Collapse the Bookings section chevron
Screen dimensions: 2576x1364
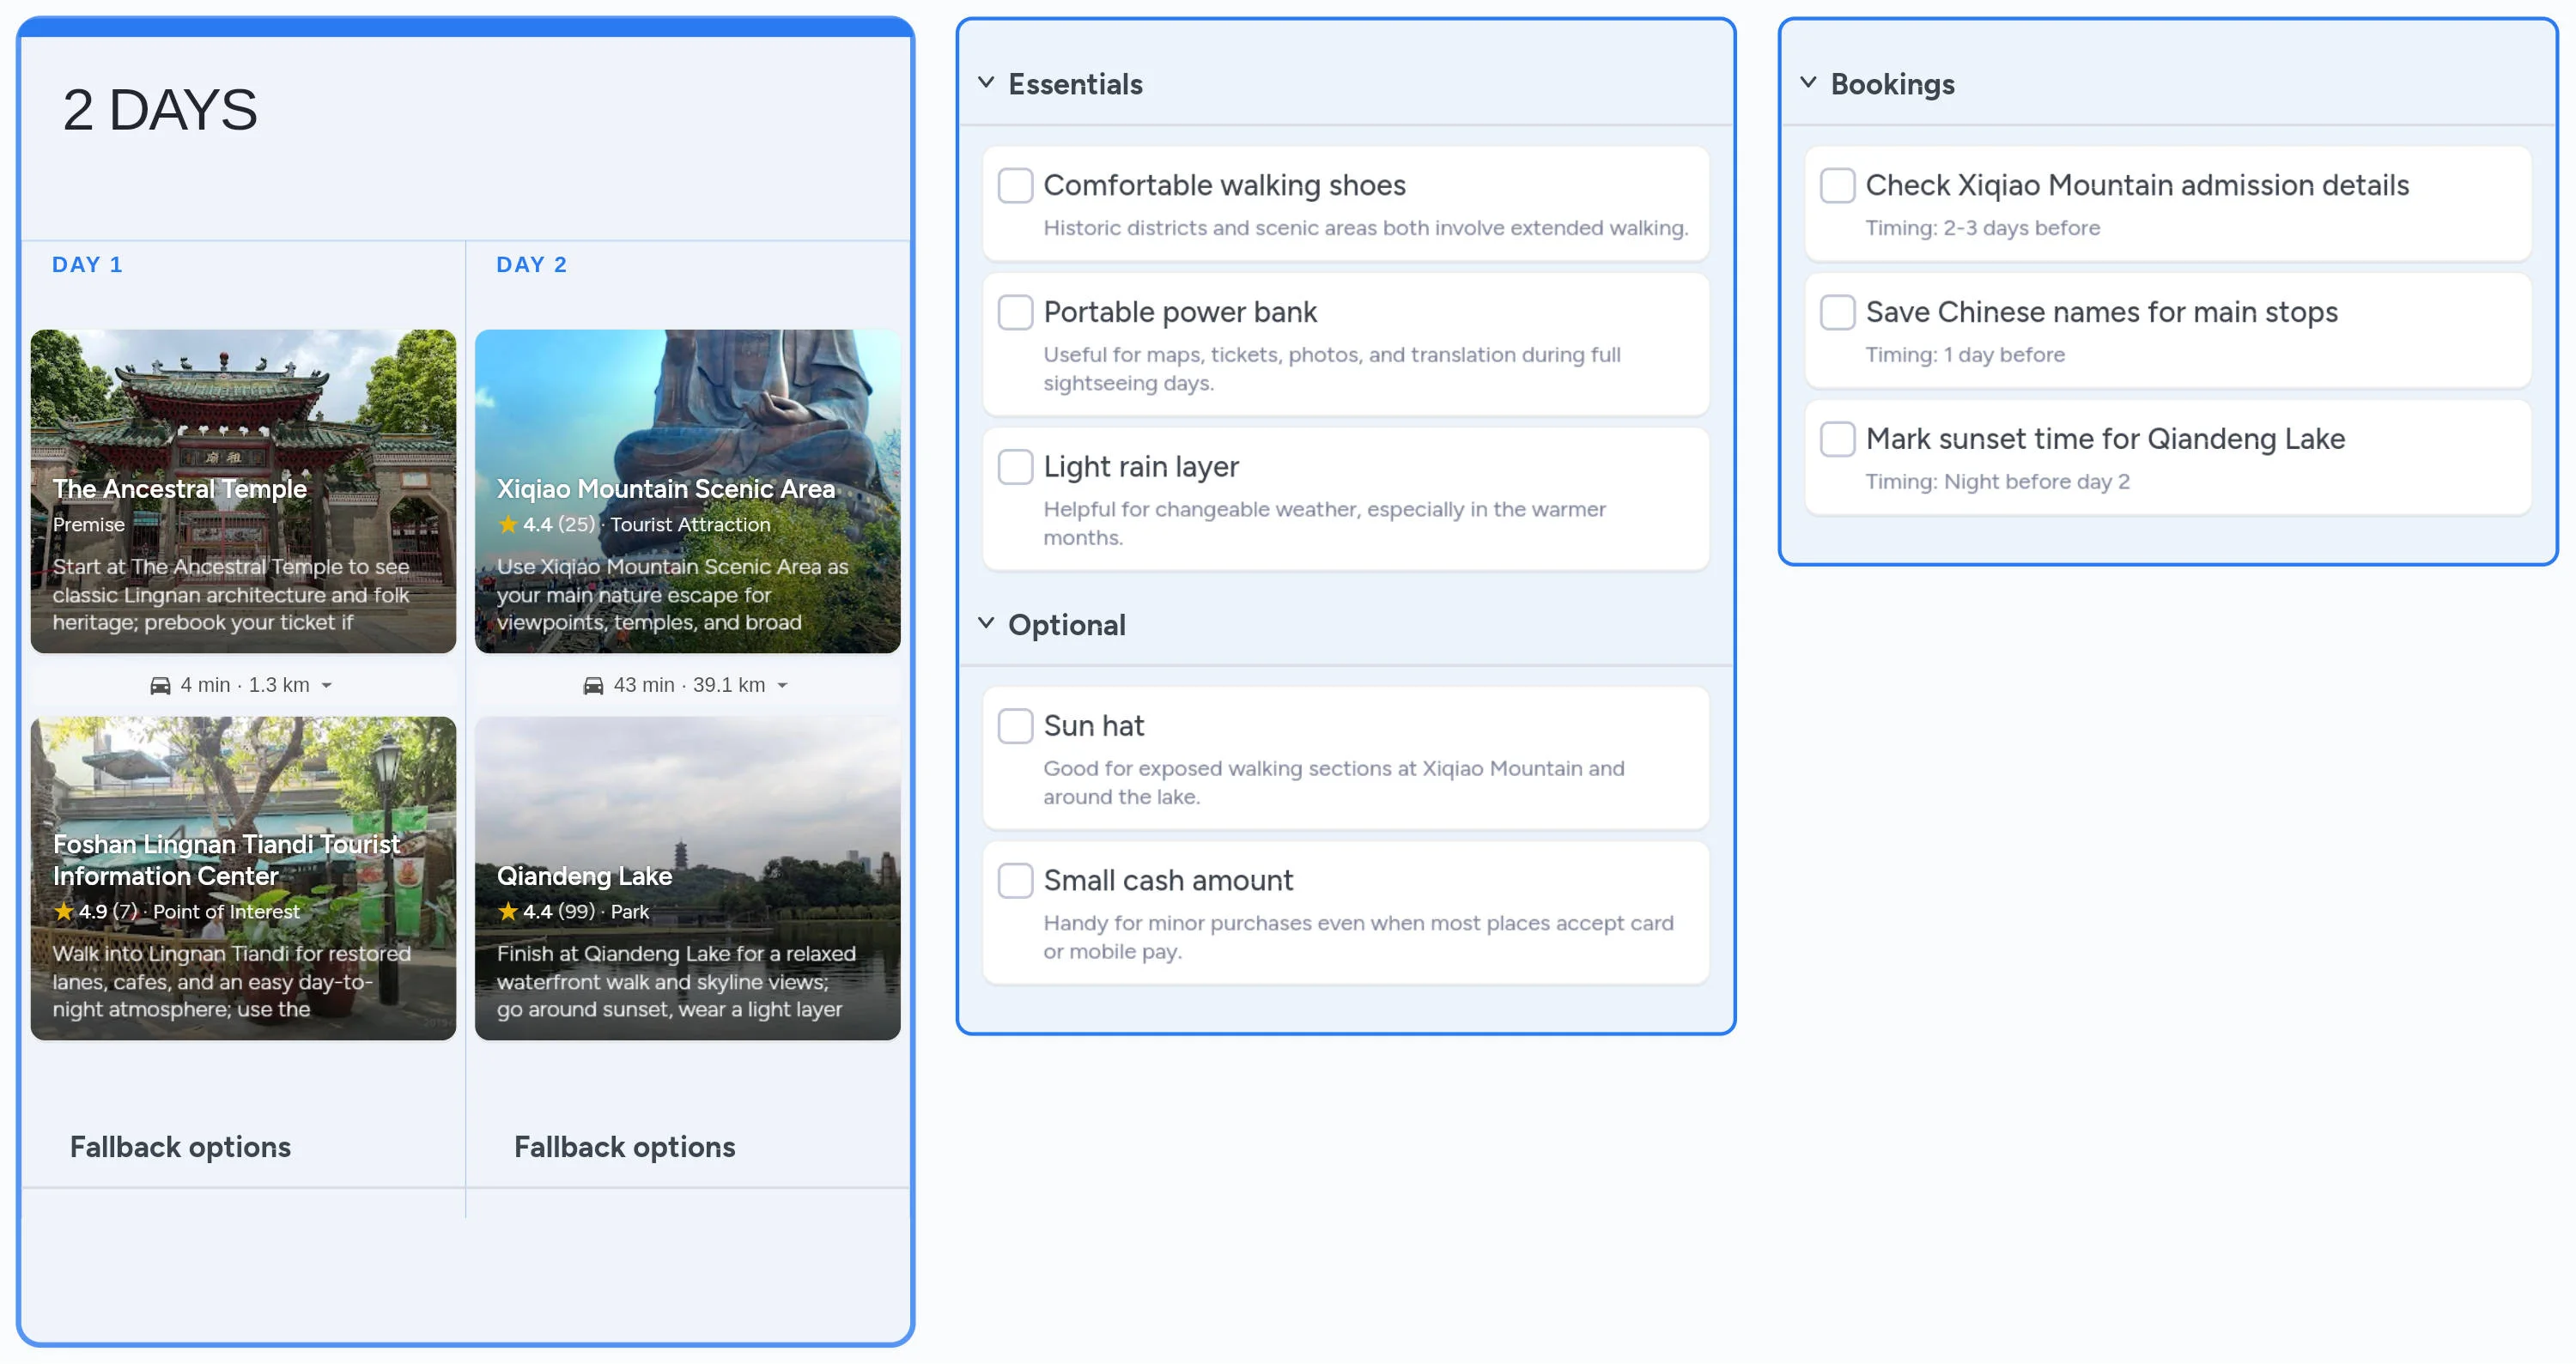pos(1808,83)
